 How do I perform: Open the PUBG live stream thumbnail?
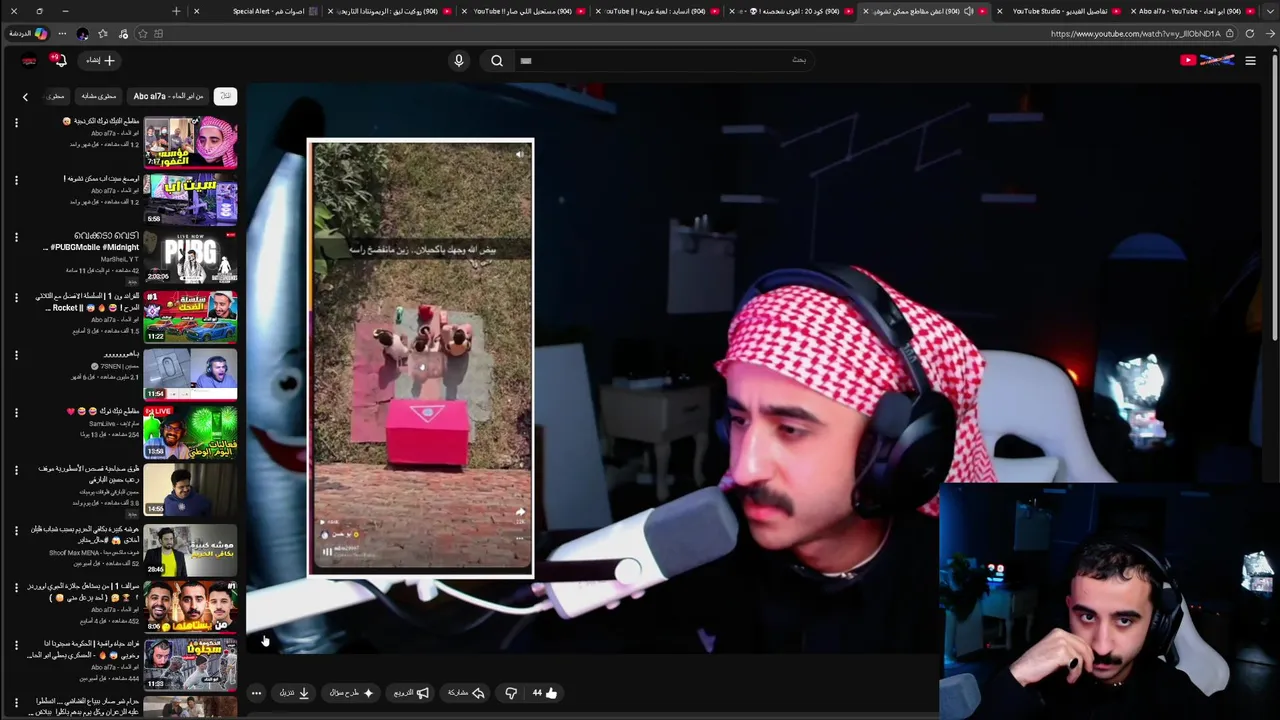tap(190, 257)
